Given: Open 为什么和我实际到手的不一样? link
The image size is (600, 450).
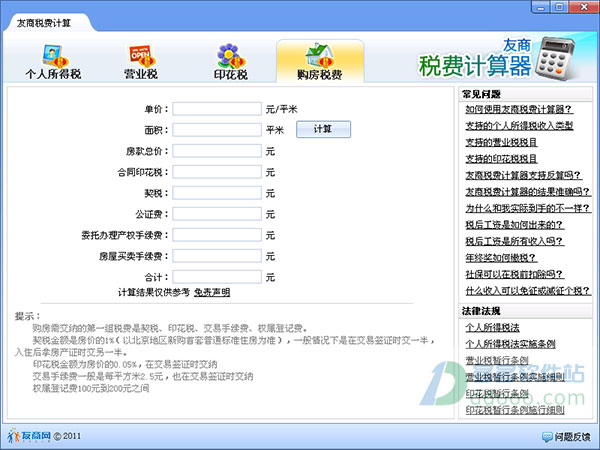Looking at the screenshot, I should 528,208.
